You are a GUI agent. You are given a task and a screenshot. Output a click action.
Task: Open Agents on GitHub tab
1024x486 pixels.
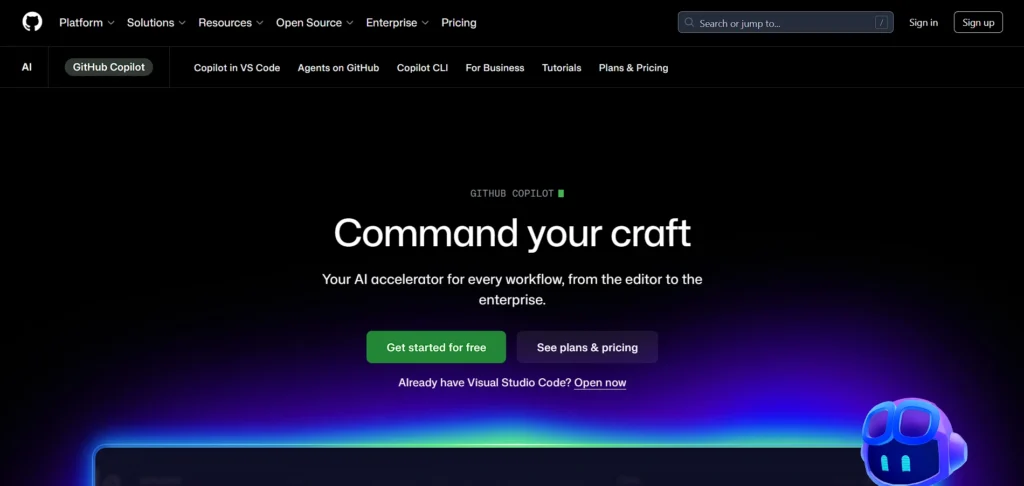338,67
